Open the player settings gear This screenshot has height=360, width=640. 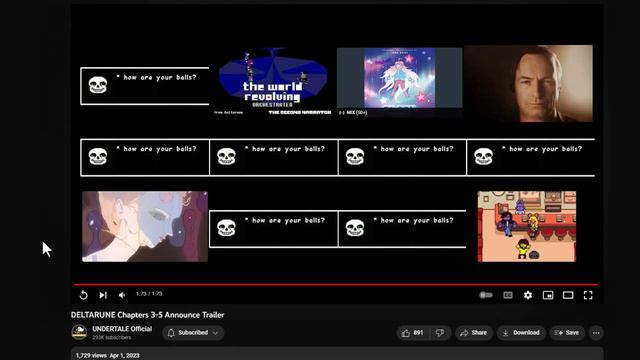click(x=528, y=295)
